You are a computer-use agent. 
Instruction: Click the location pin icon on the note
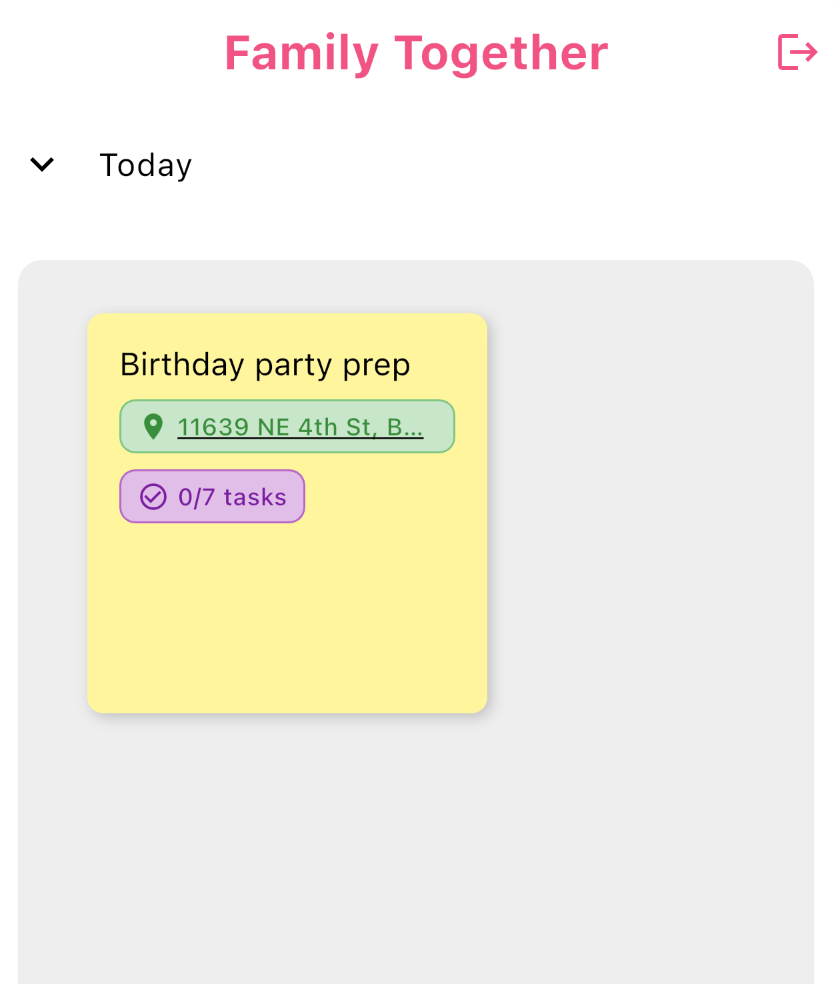tap(153, 427)
